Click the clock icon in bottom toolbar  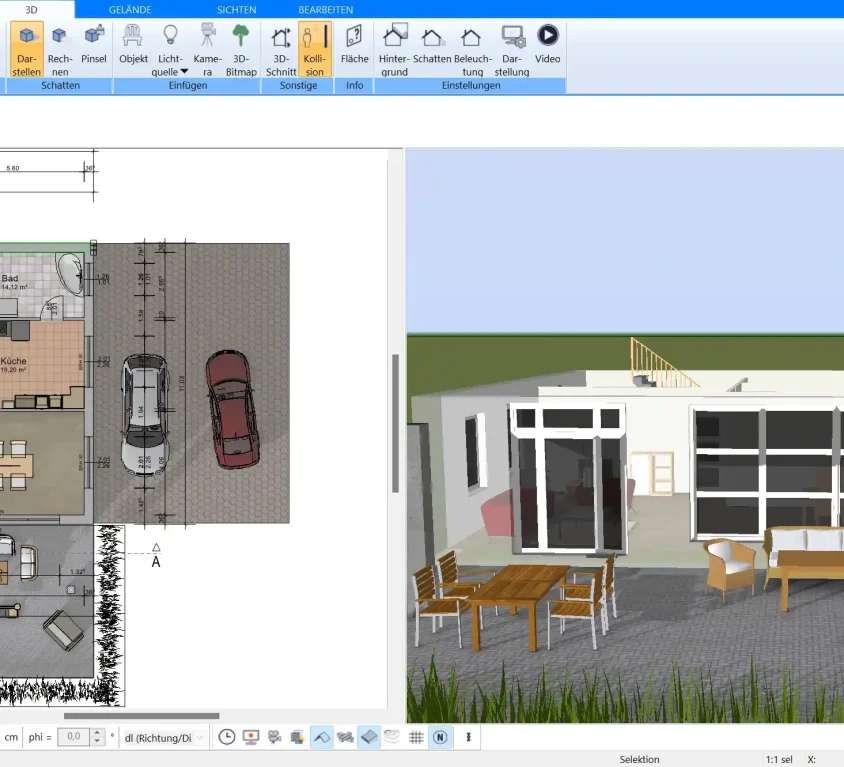coord(227,737)
